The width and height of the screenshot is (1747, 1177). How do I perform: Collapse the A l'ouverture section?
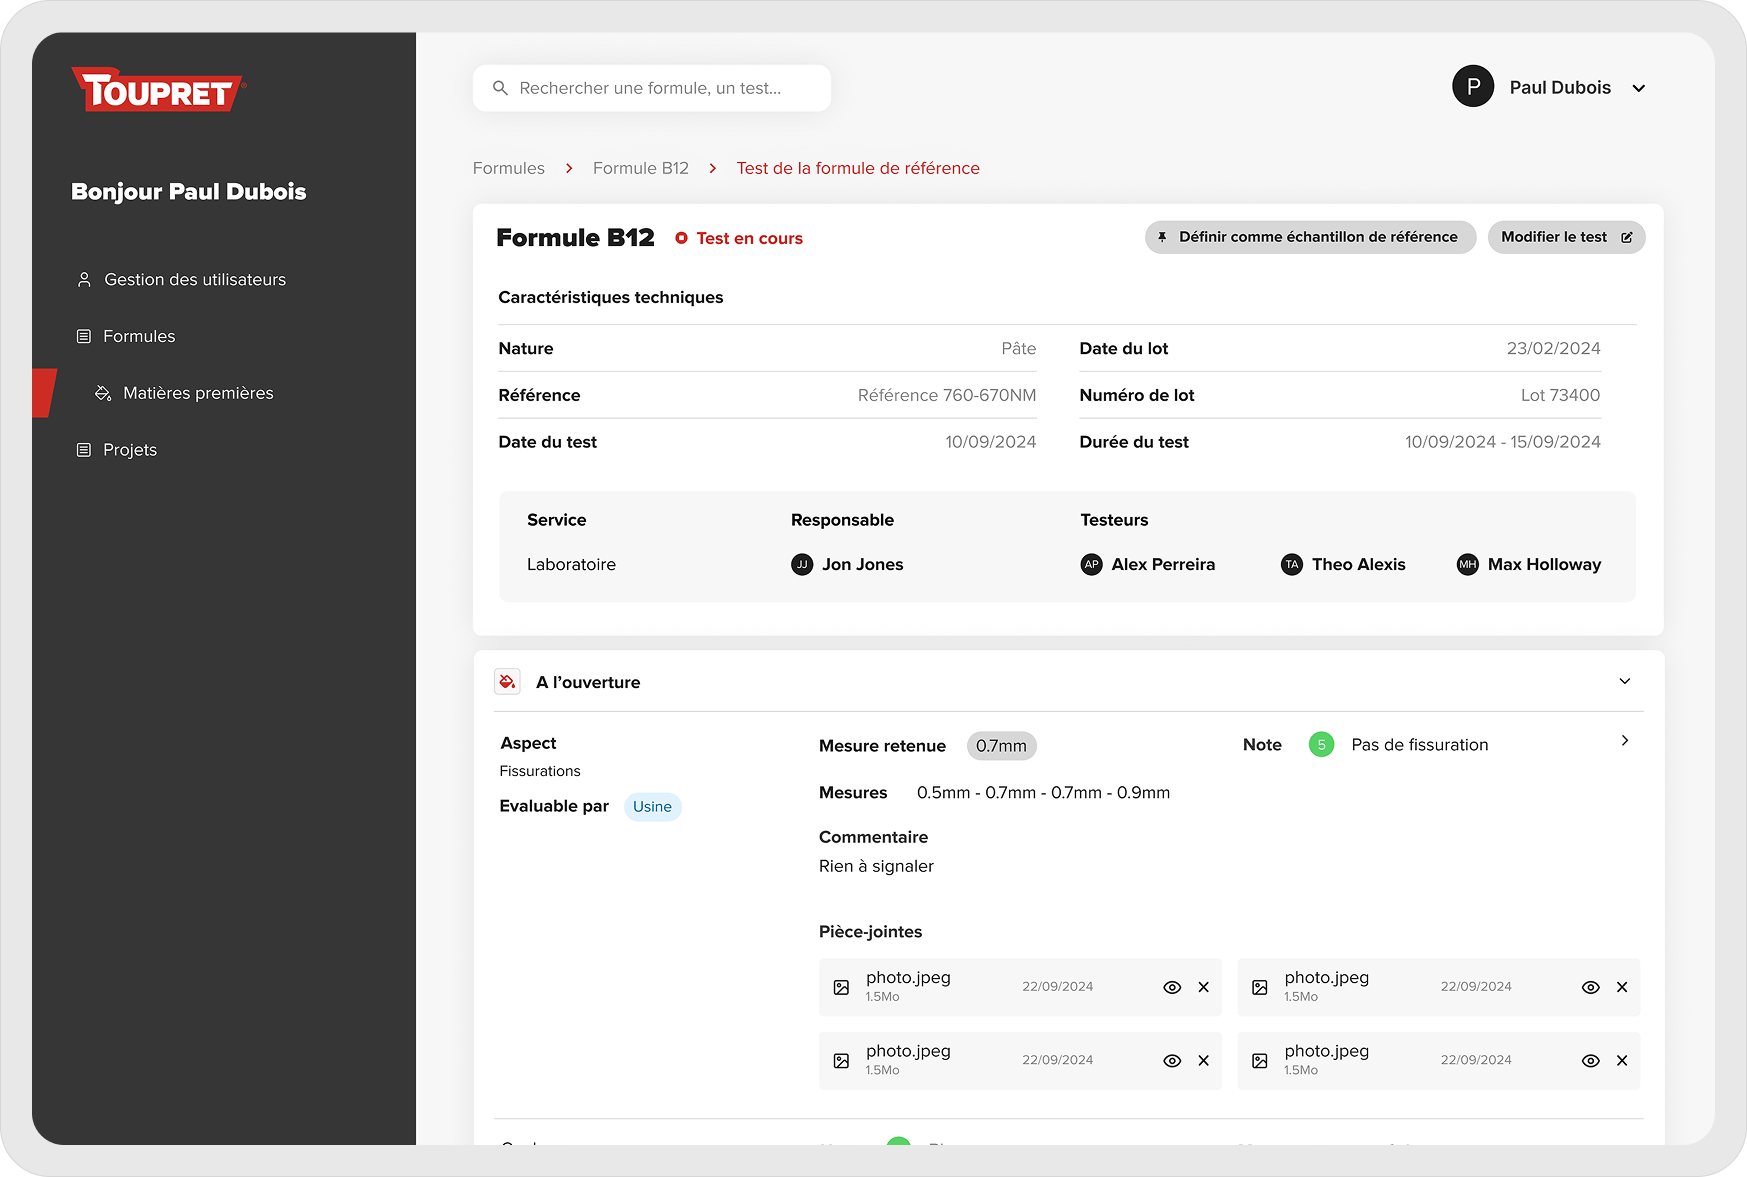click(x=1624, y=682)
